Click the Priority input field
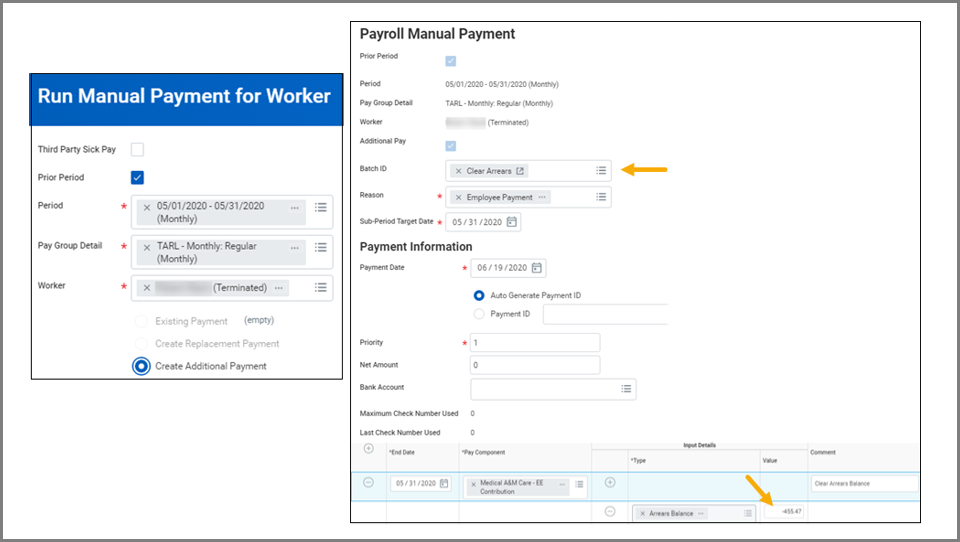The width and height of the screenshot is (960, 542). [535, 343]
